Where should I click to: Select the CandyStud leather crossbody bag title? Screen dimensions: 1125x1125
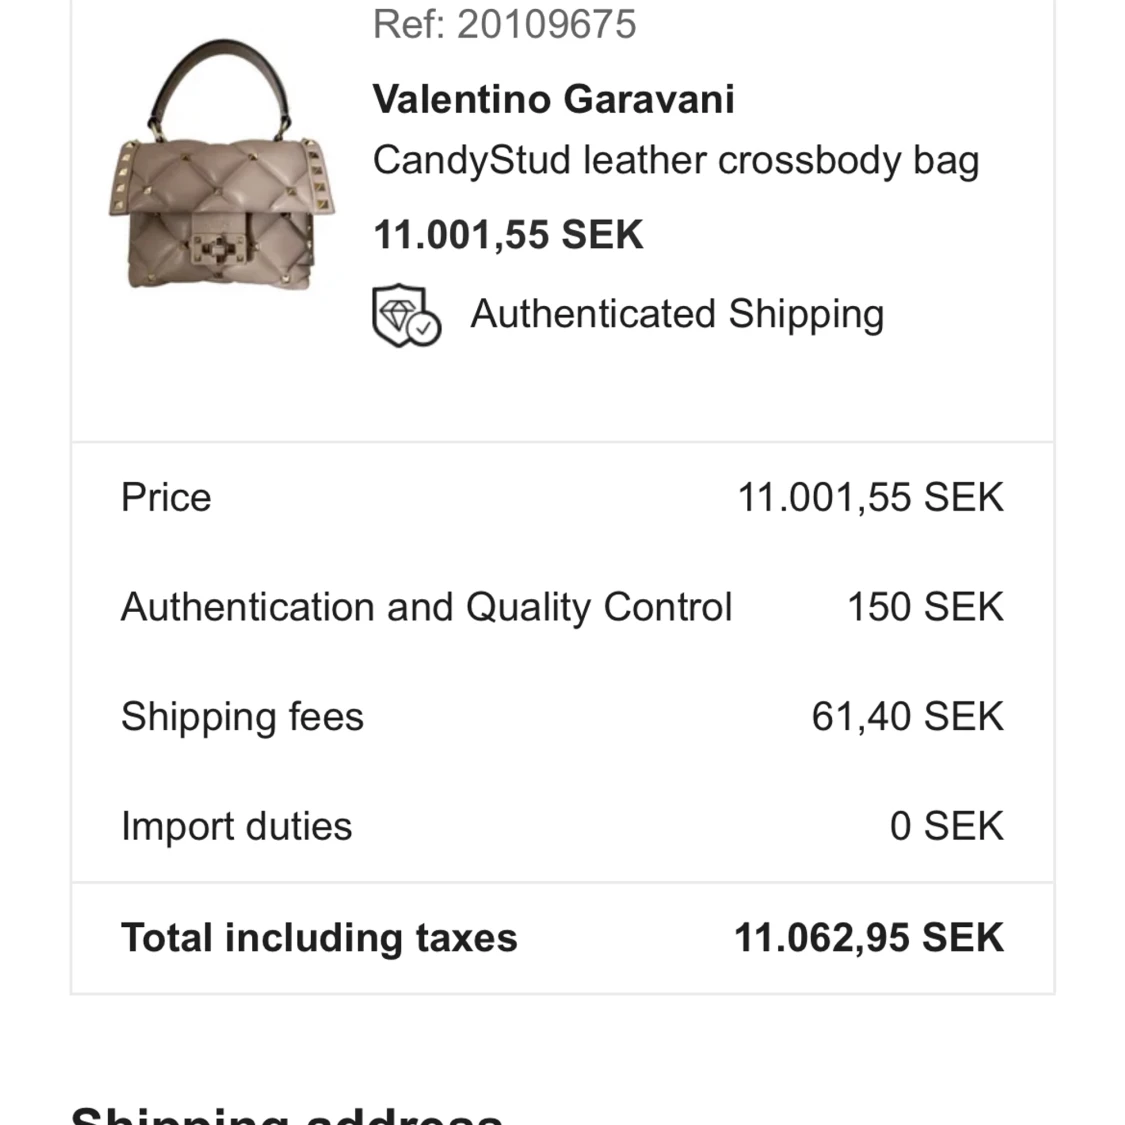676,161
